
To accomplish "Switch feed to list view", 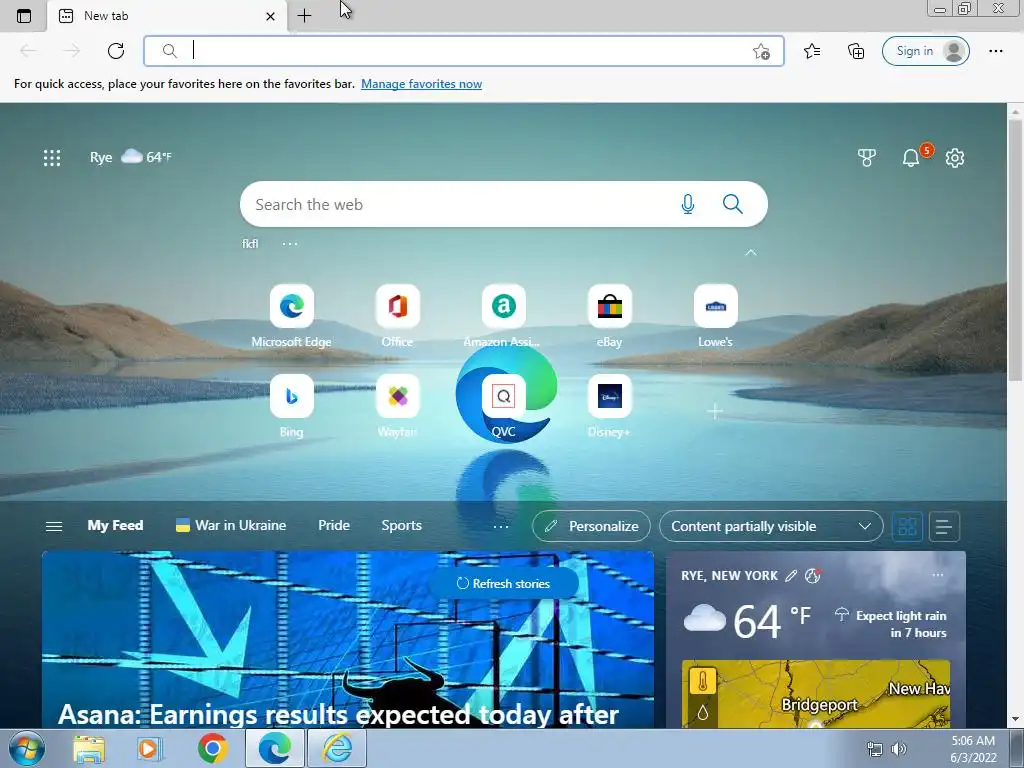I will coord(944,526).
